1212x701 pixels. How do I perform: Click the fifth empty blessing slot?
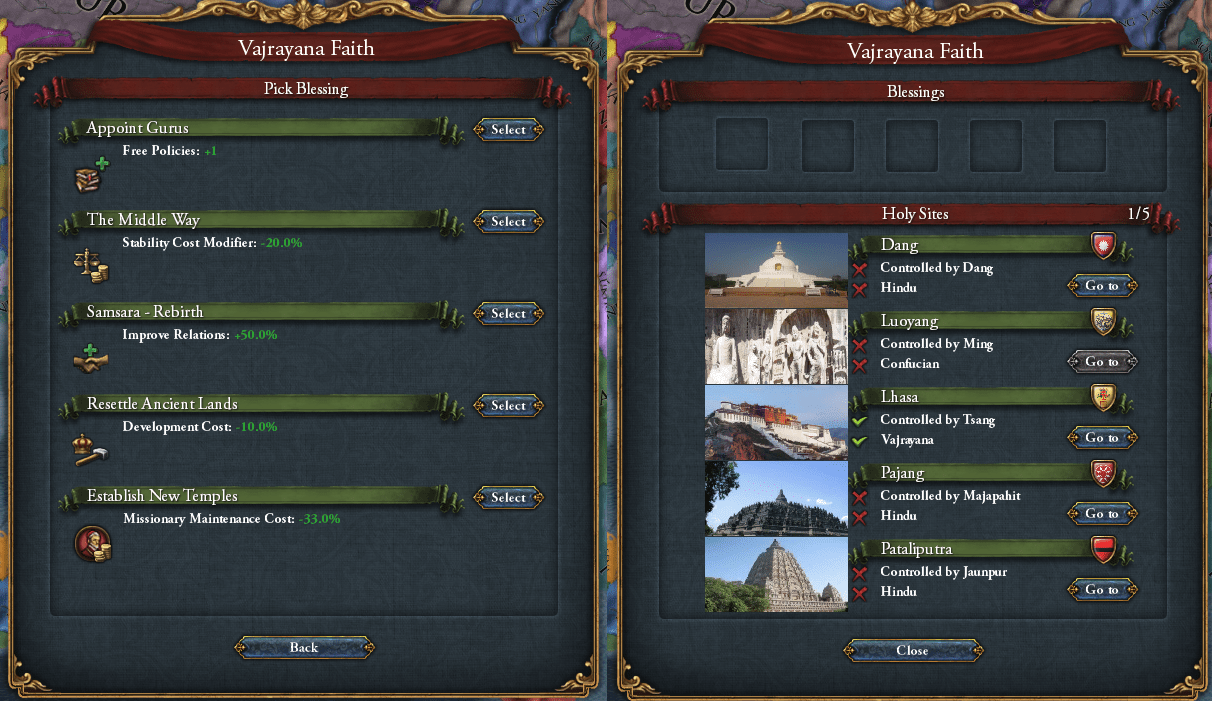[1080, 146]
